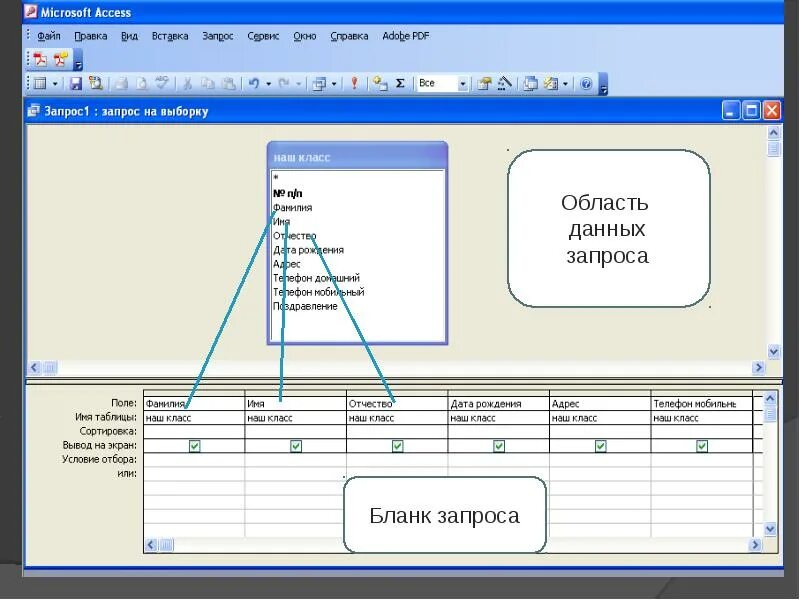Screen dimensions: 800x600
Task: Open the Top Values 'Все' combo box
Action: pos(442,83)
